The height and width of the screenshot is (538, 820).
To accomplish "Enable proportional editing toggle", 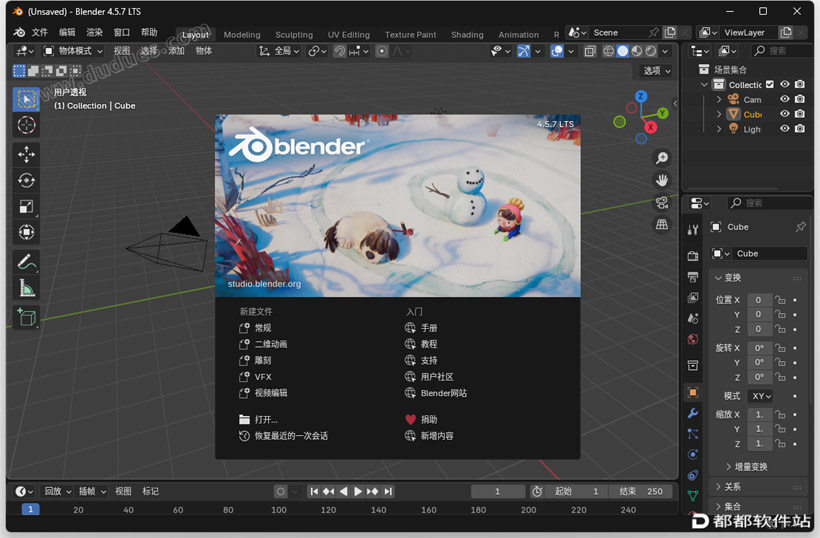I will (x=382, y=51).
